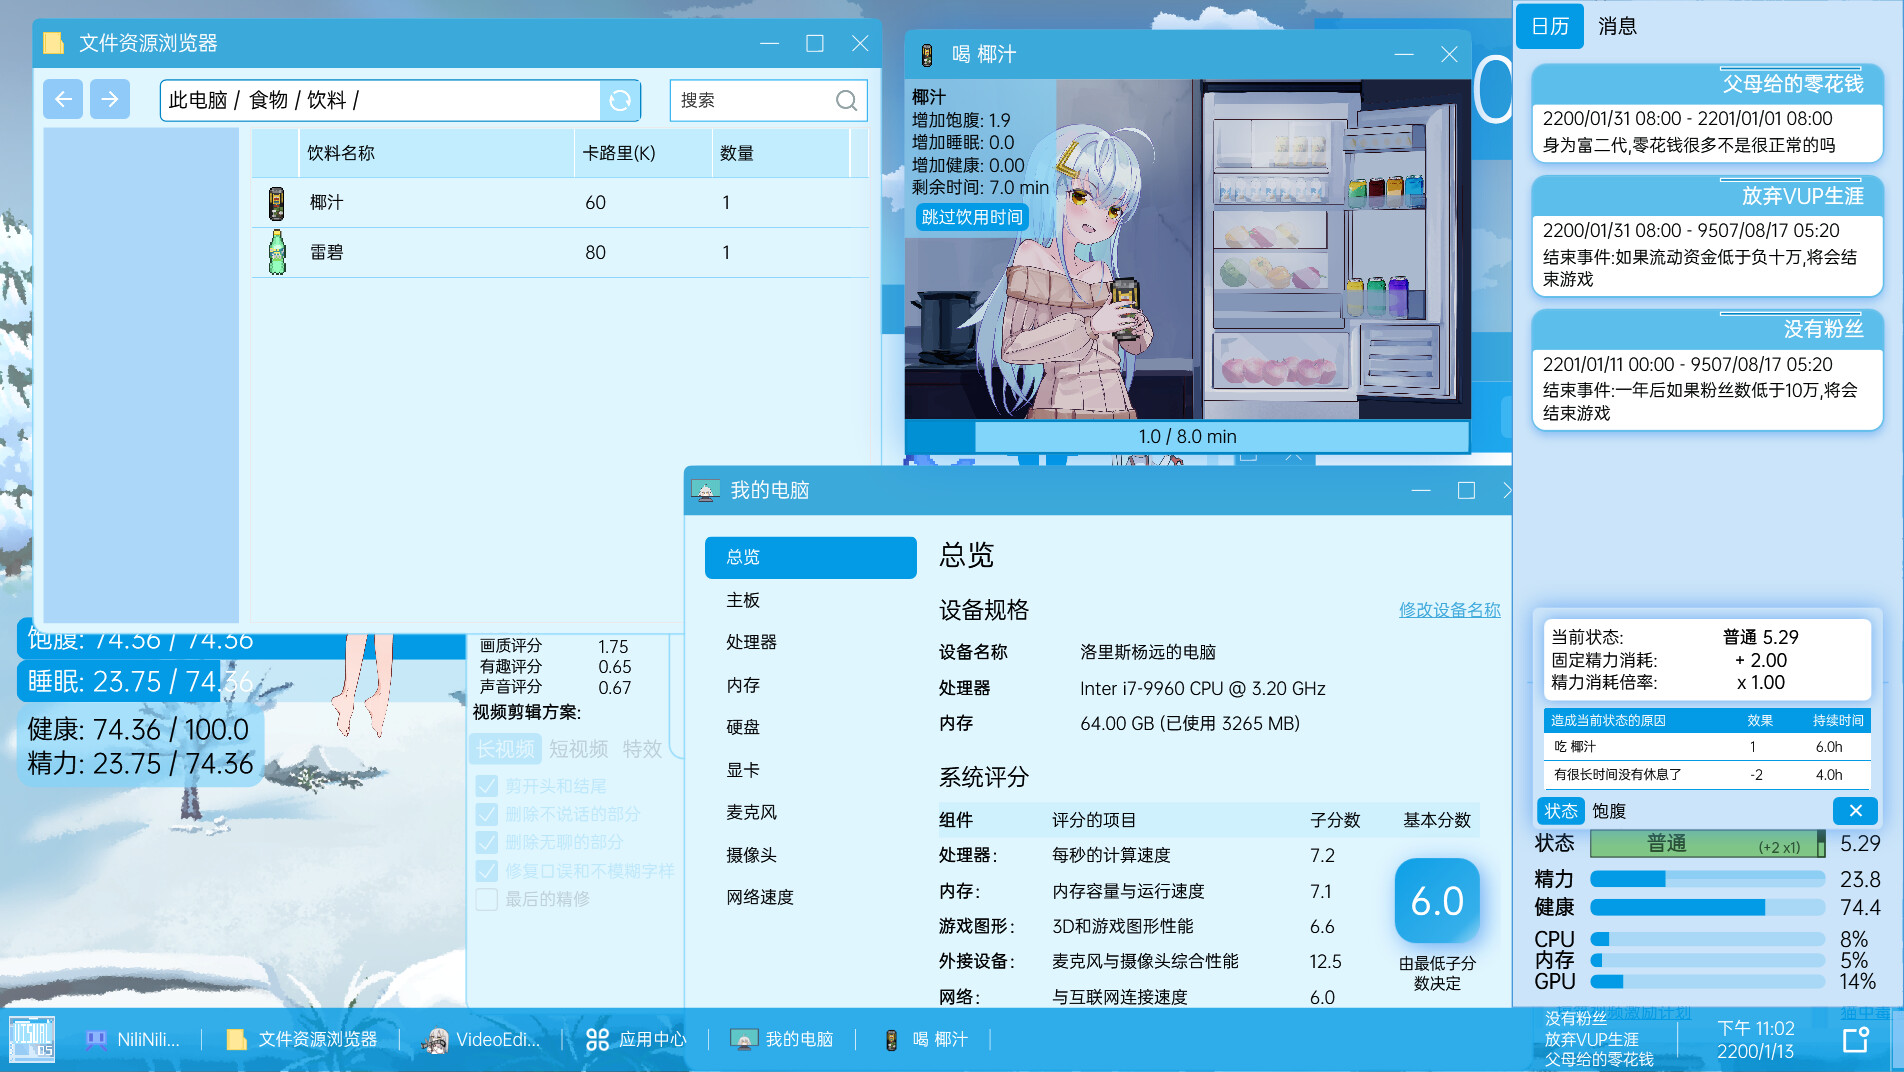Click the forward arrow in 文件资源浏览器
1904x1072 pixels.
pyautogui.click(x=109, y=99)
